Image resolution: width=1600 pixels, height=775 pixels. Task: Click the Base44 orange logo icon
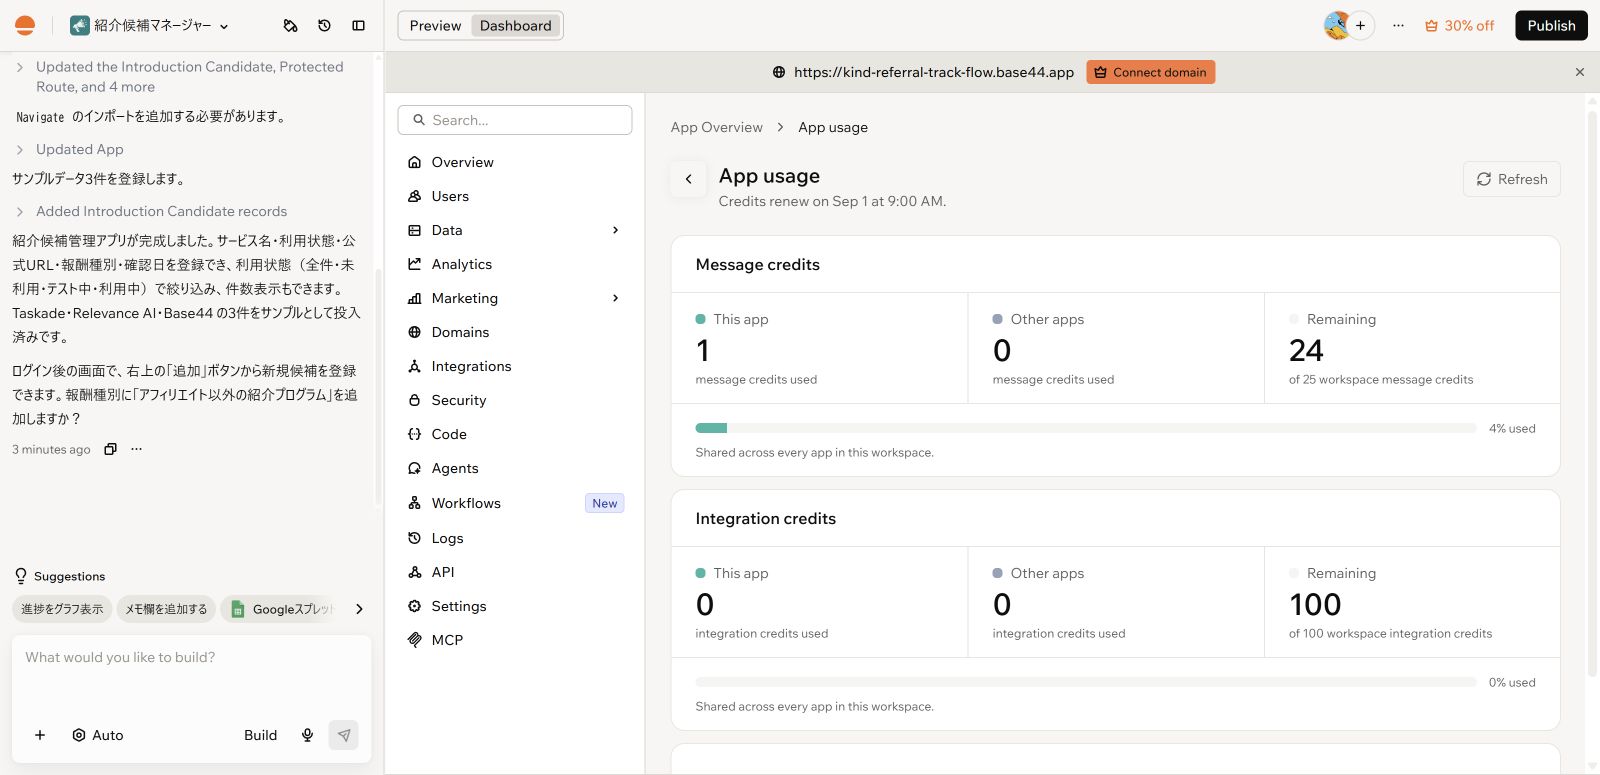[x=25, y=26]
